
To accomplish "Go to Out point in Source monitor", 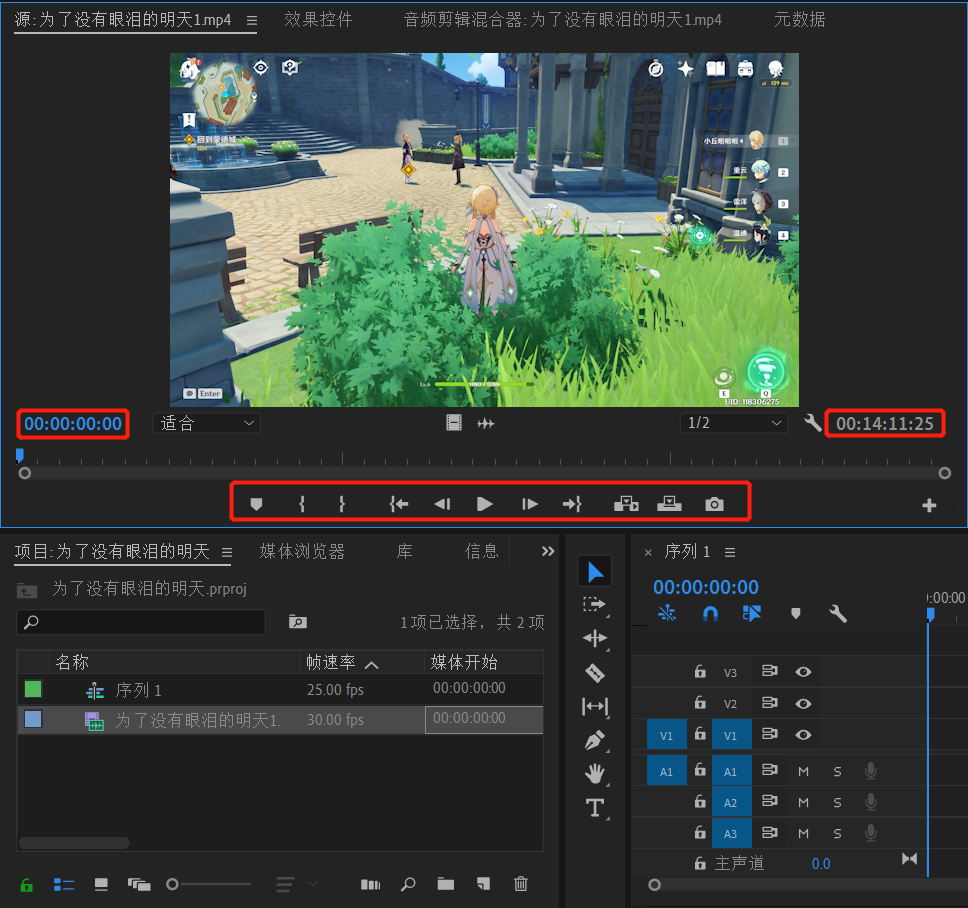I will click(572, 504).
